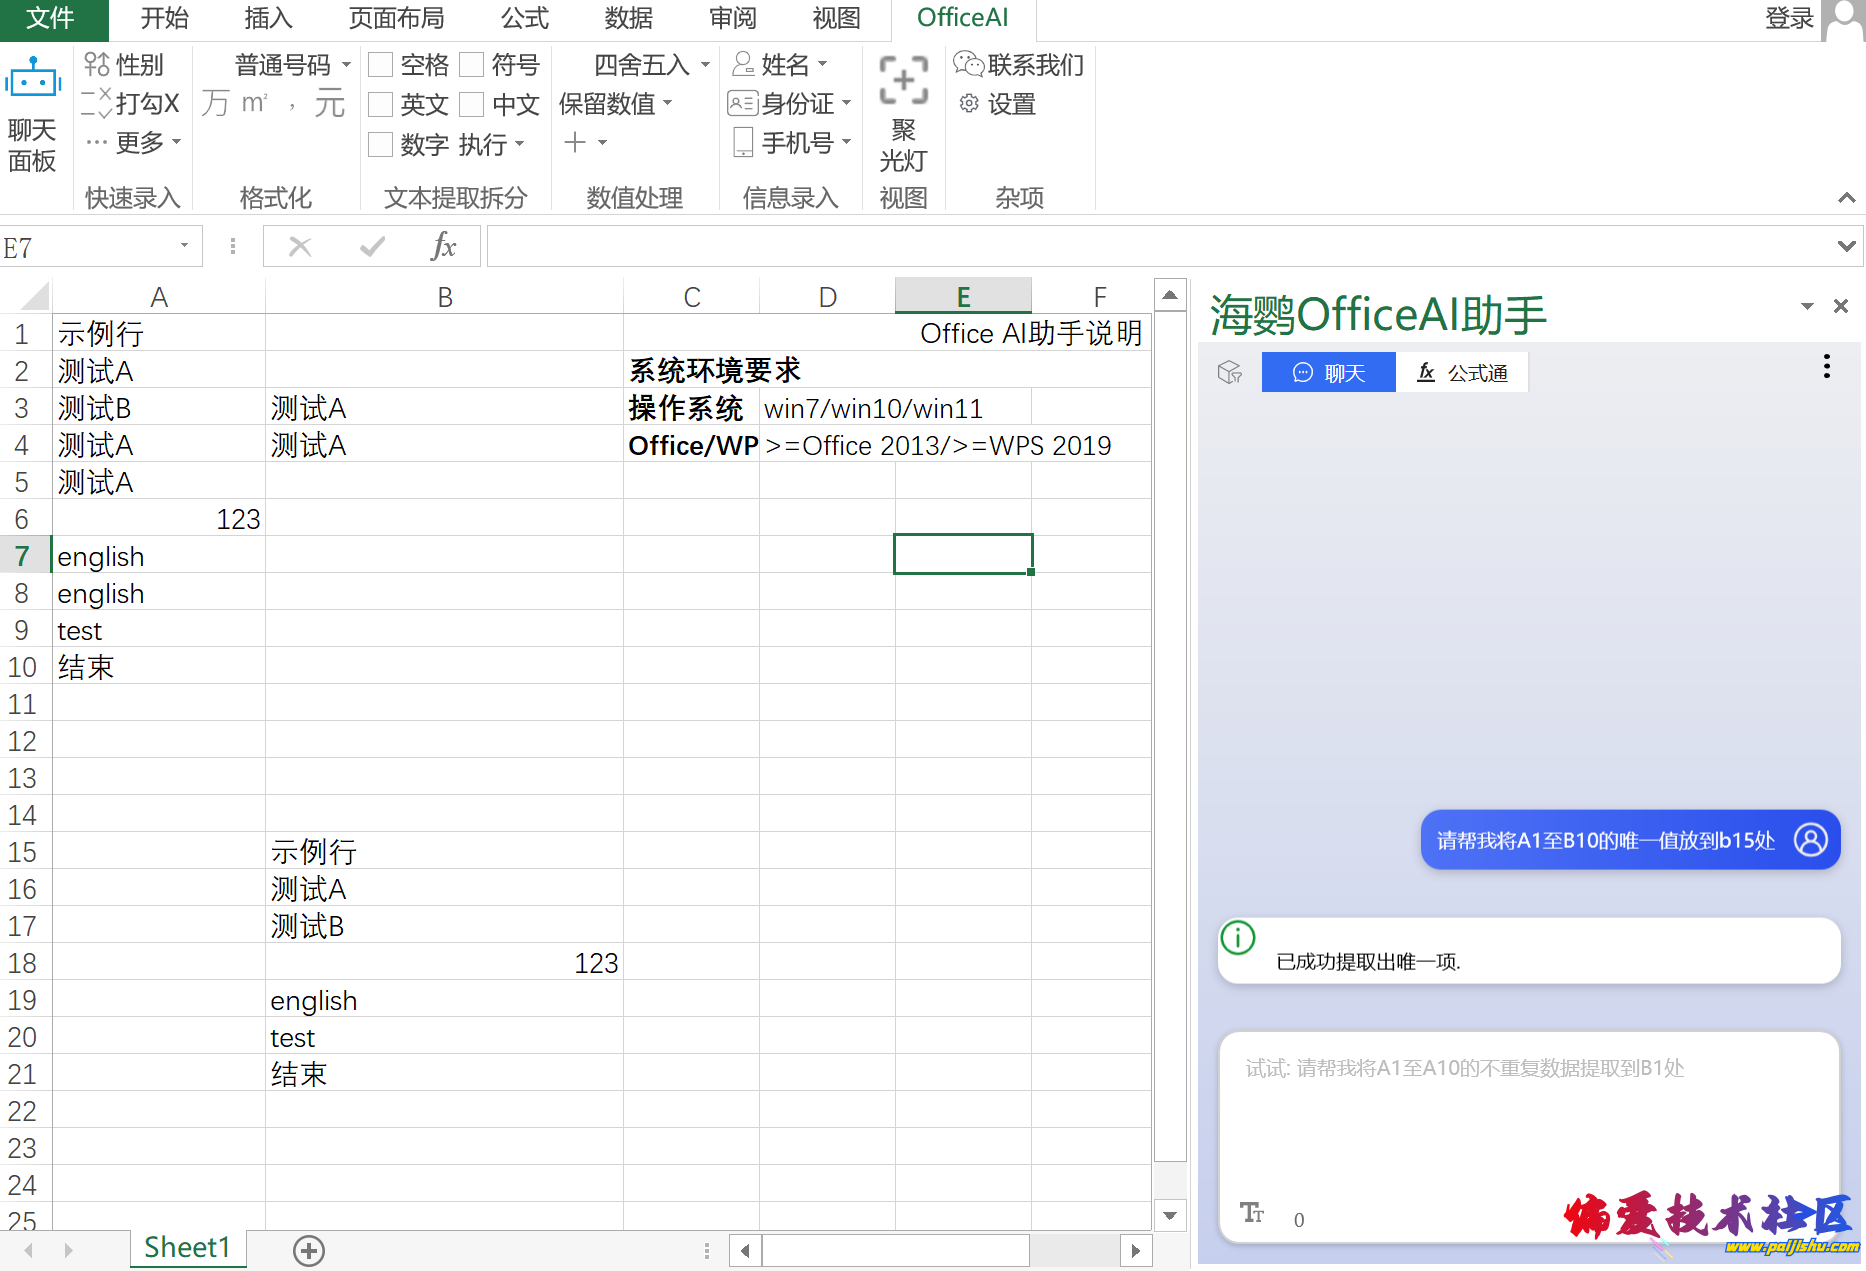Click the 执行 execute button
The width and height of the screenshot is (1866, 1271).
point(491,145)
